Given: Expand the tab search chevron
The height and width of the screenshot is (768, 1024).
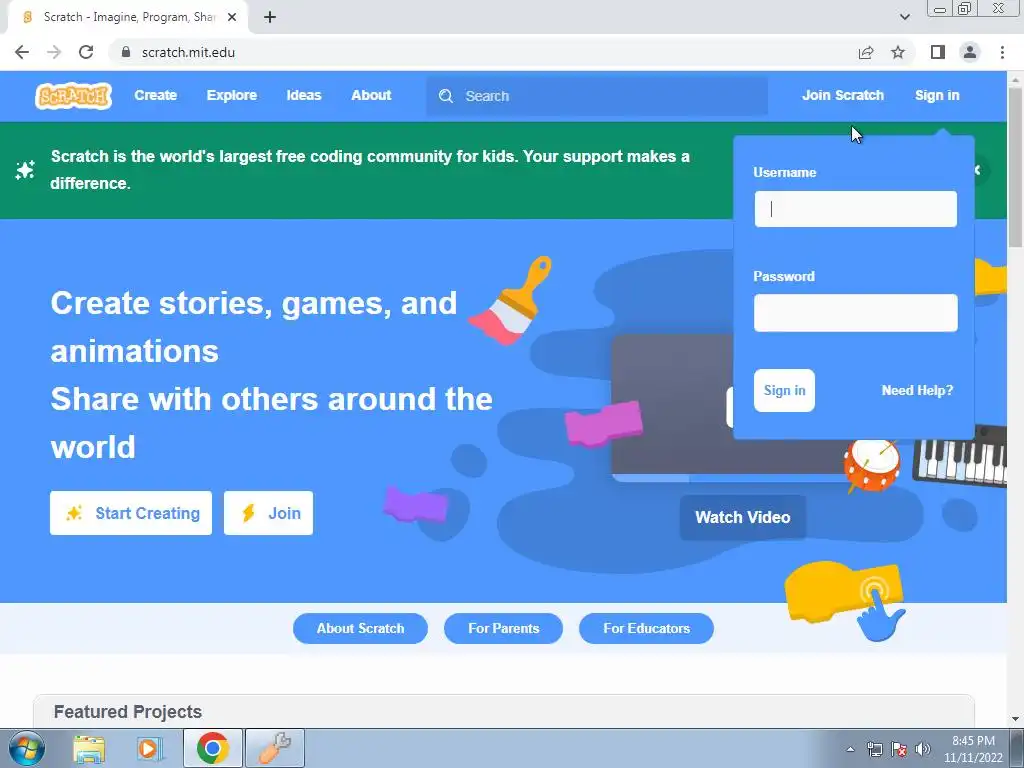Looking at the screenshot, I should pyautogui.click(x=904, y=17).
